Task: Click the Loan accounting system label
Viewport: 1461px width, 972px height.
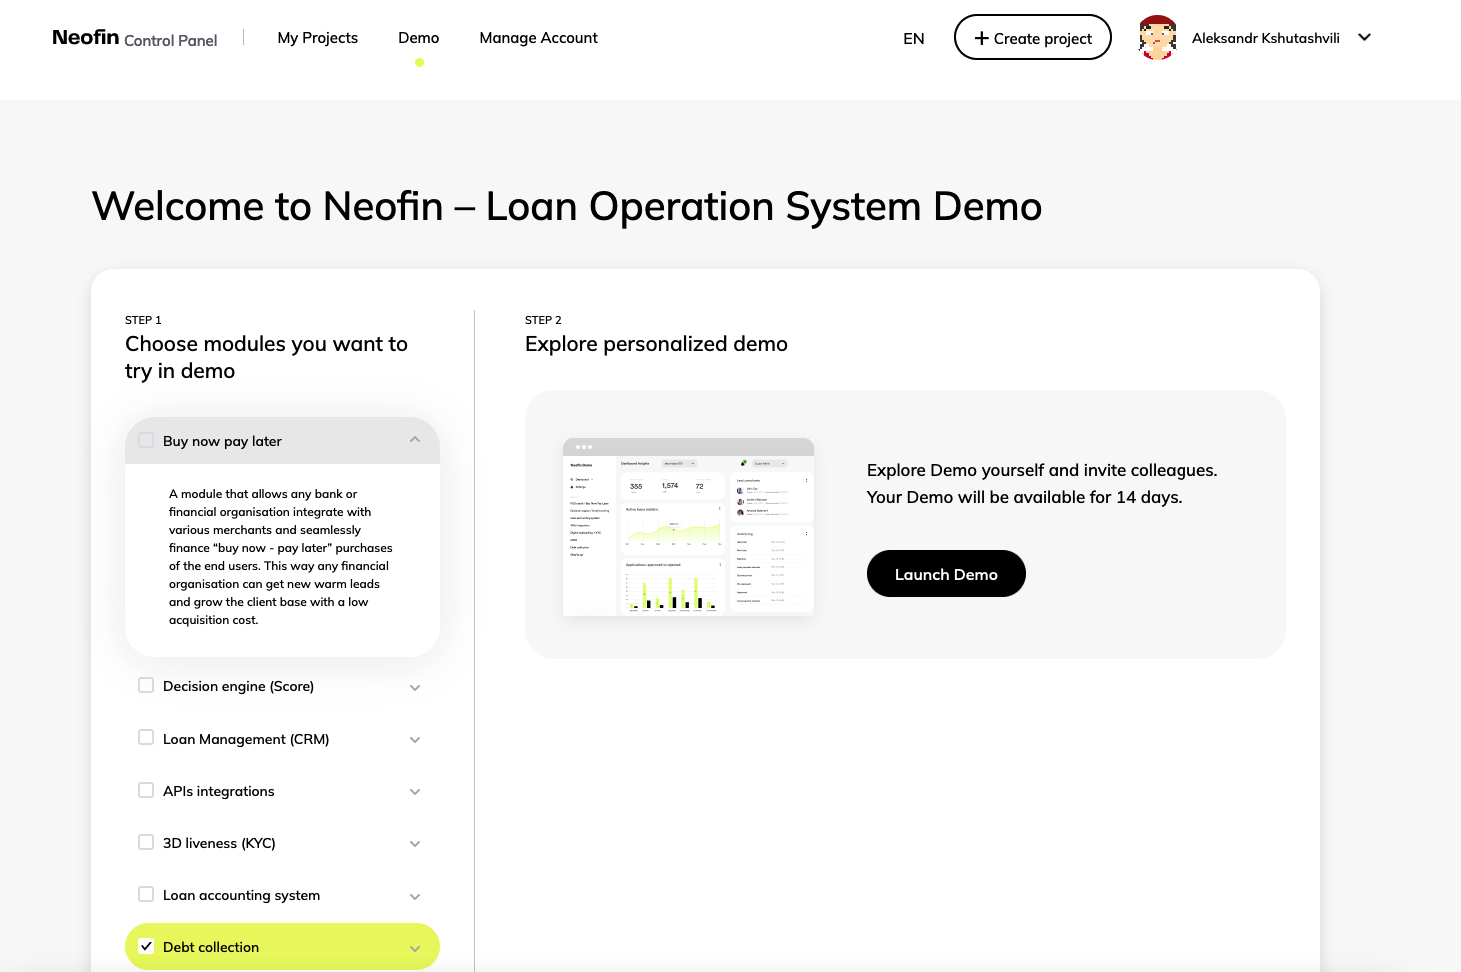Action: [241, 895]
